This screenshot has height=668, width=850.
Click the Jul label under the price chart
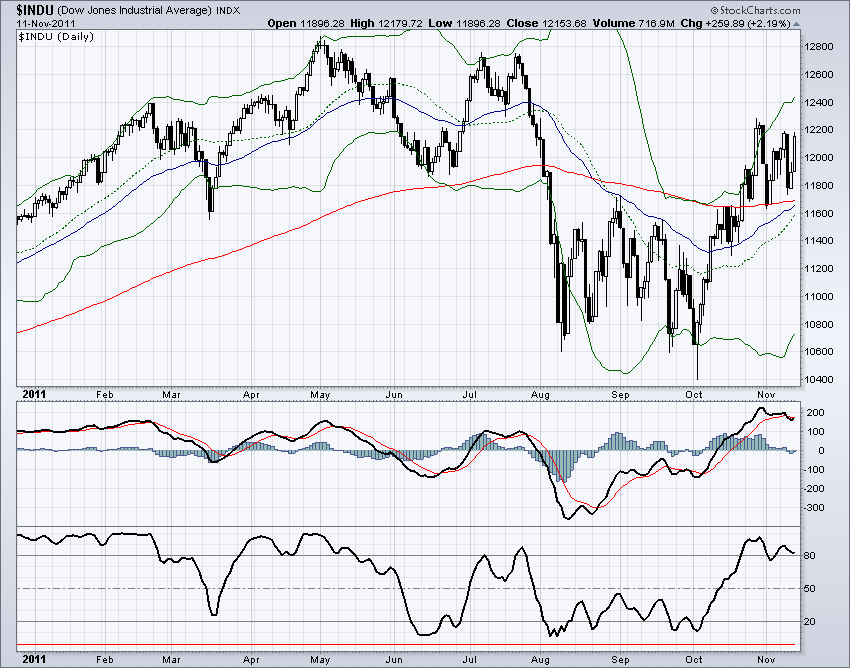coord(469,395)
